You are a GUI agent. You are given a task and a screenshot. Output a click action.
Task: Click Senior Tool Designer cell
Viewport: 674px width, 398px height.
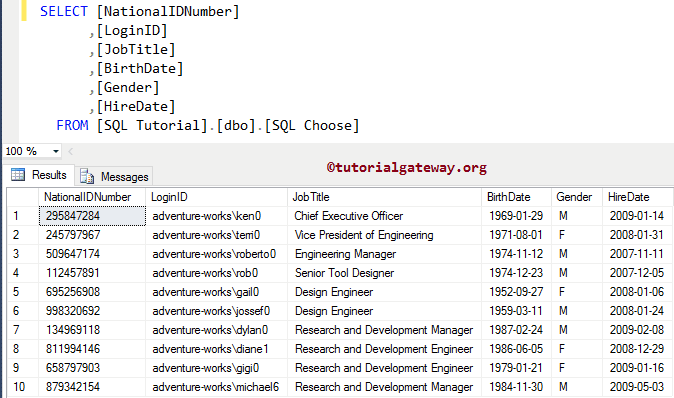point(384,272)
